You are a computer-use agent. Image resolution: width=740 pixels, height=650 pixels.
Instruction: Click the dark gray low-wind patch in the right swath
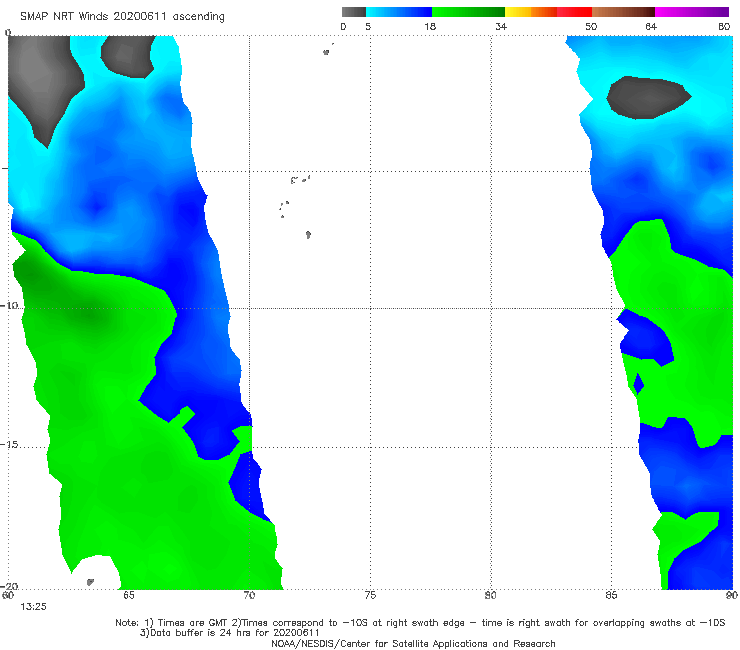648,97
